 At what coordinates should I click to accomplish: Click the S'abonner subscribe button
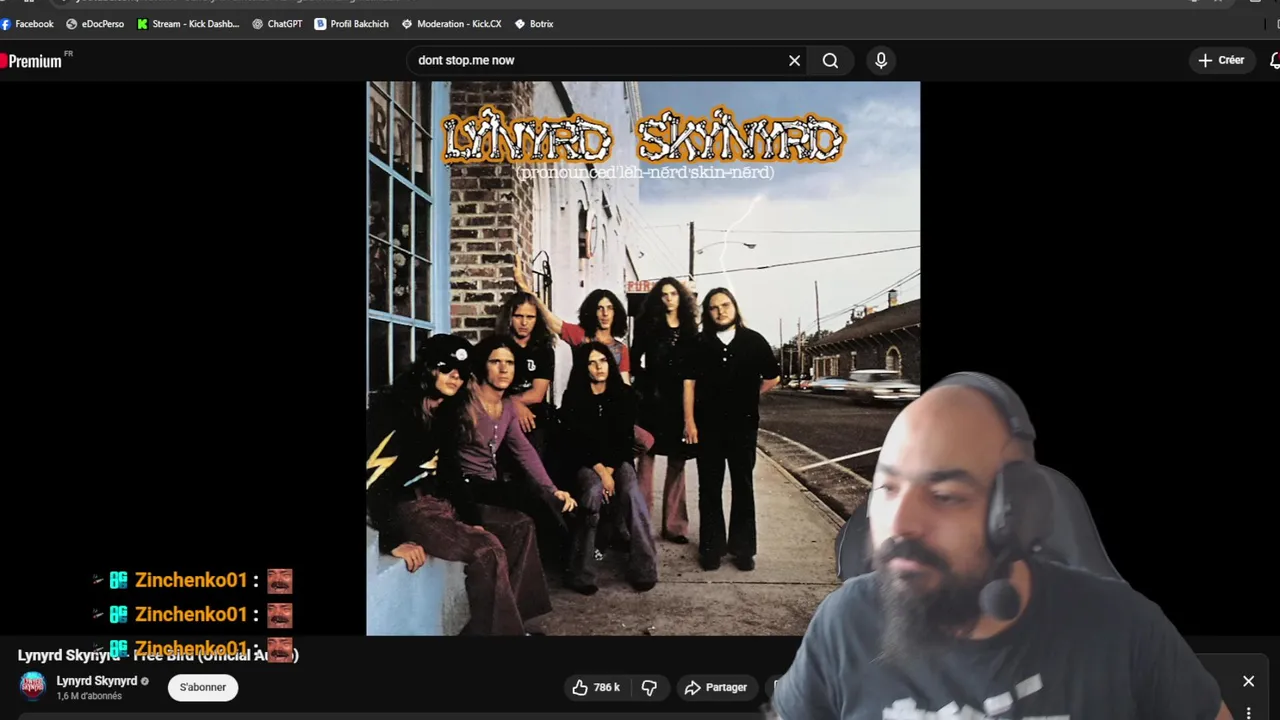pyautogui.click(x=203, y=687)
